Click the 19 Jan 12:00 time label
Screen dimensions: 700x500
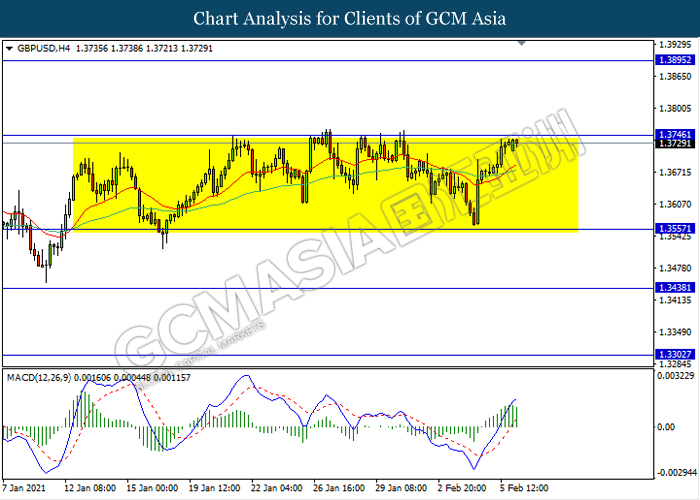tap(214, 488)
